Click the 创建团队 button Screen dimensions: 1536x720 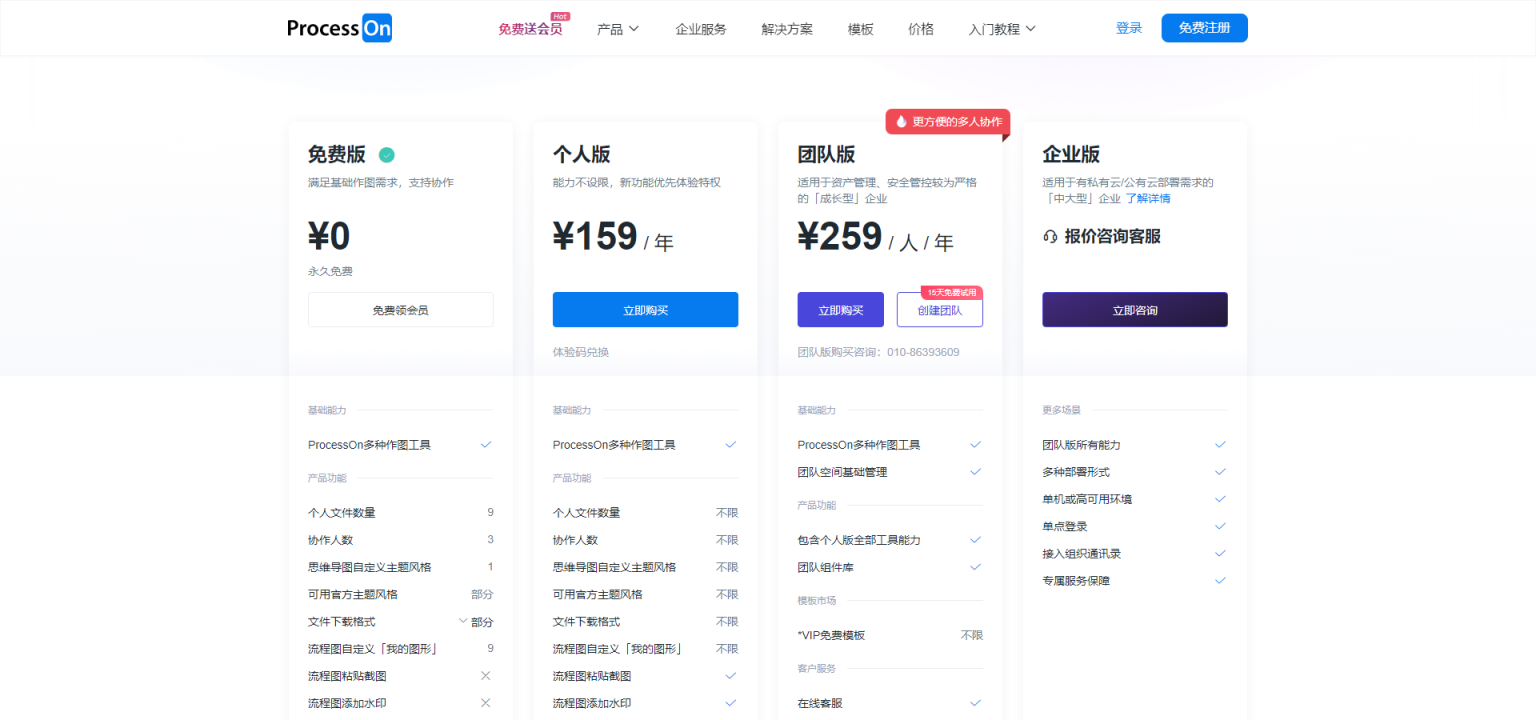939,310
